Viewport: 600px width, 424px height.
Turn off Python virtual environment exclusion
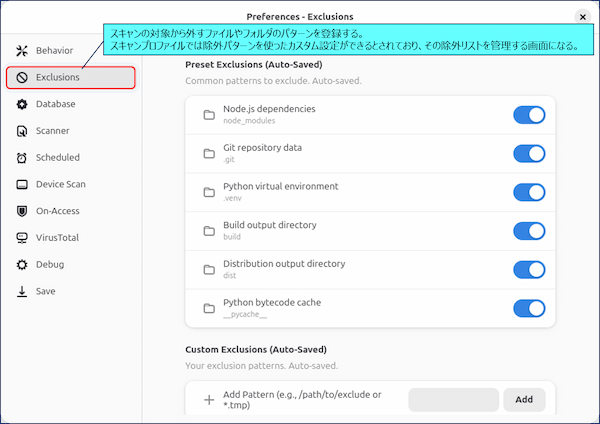529,192
